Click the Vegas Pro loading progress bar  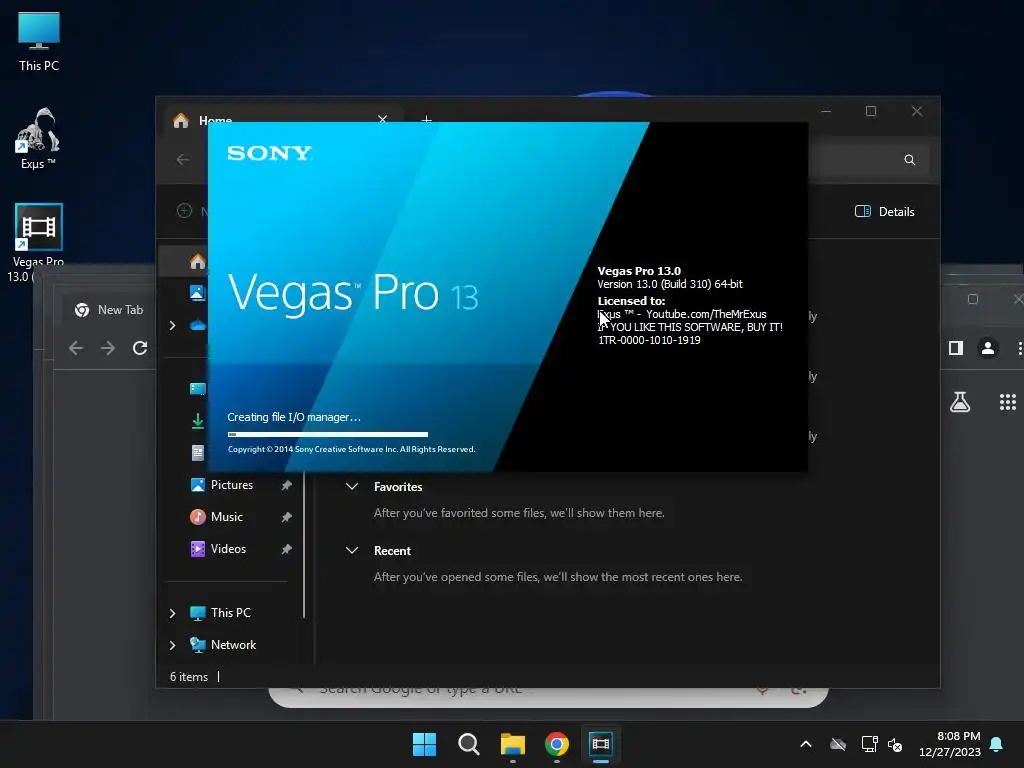pos(328,434)
